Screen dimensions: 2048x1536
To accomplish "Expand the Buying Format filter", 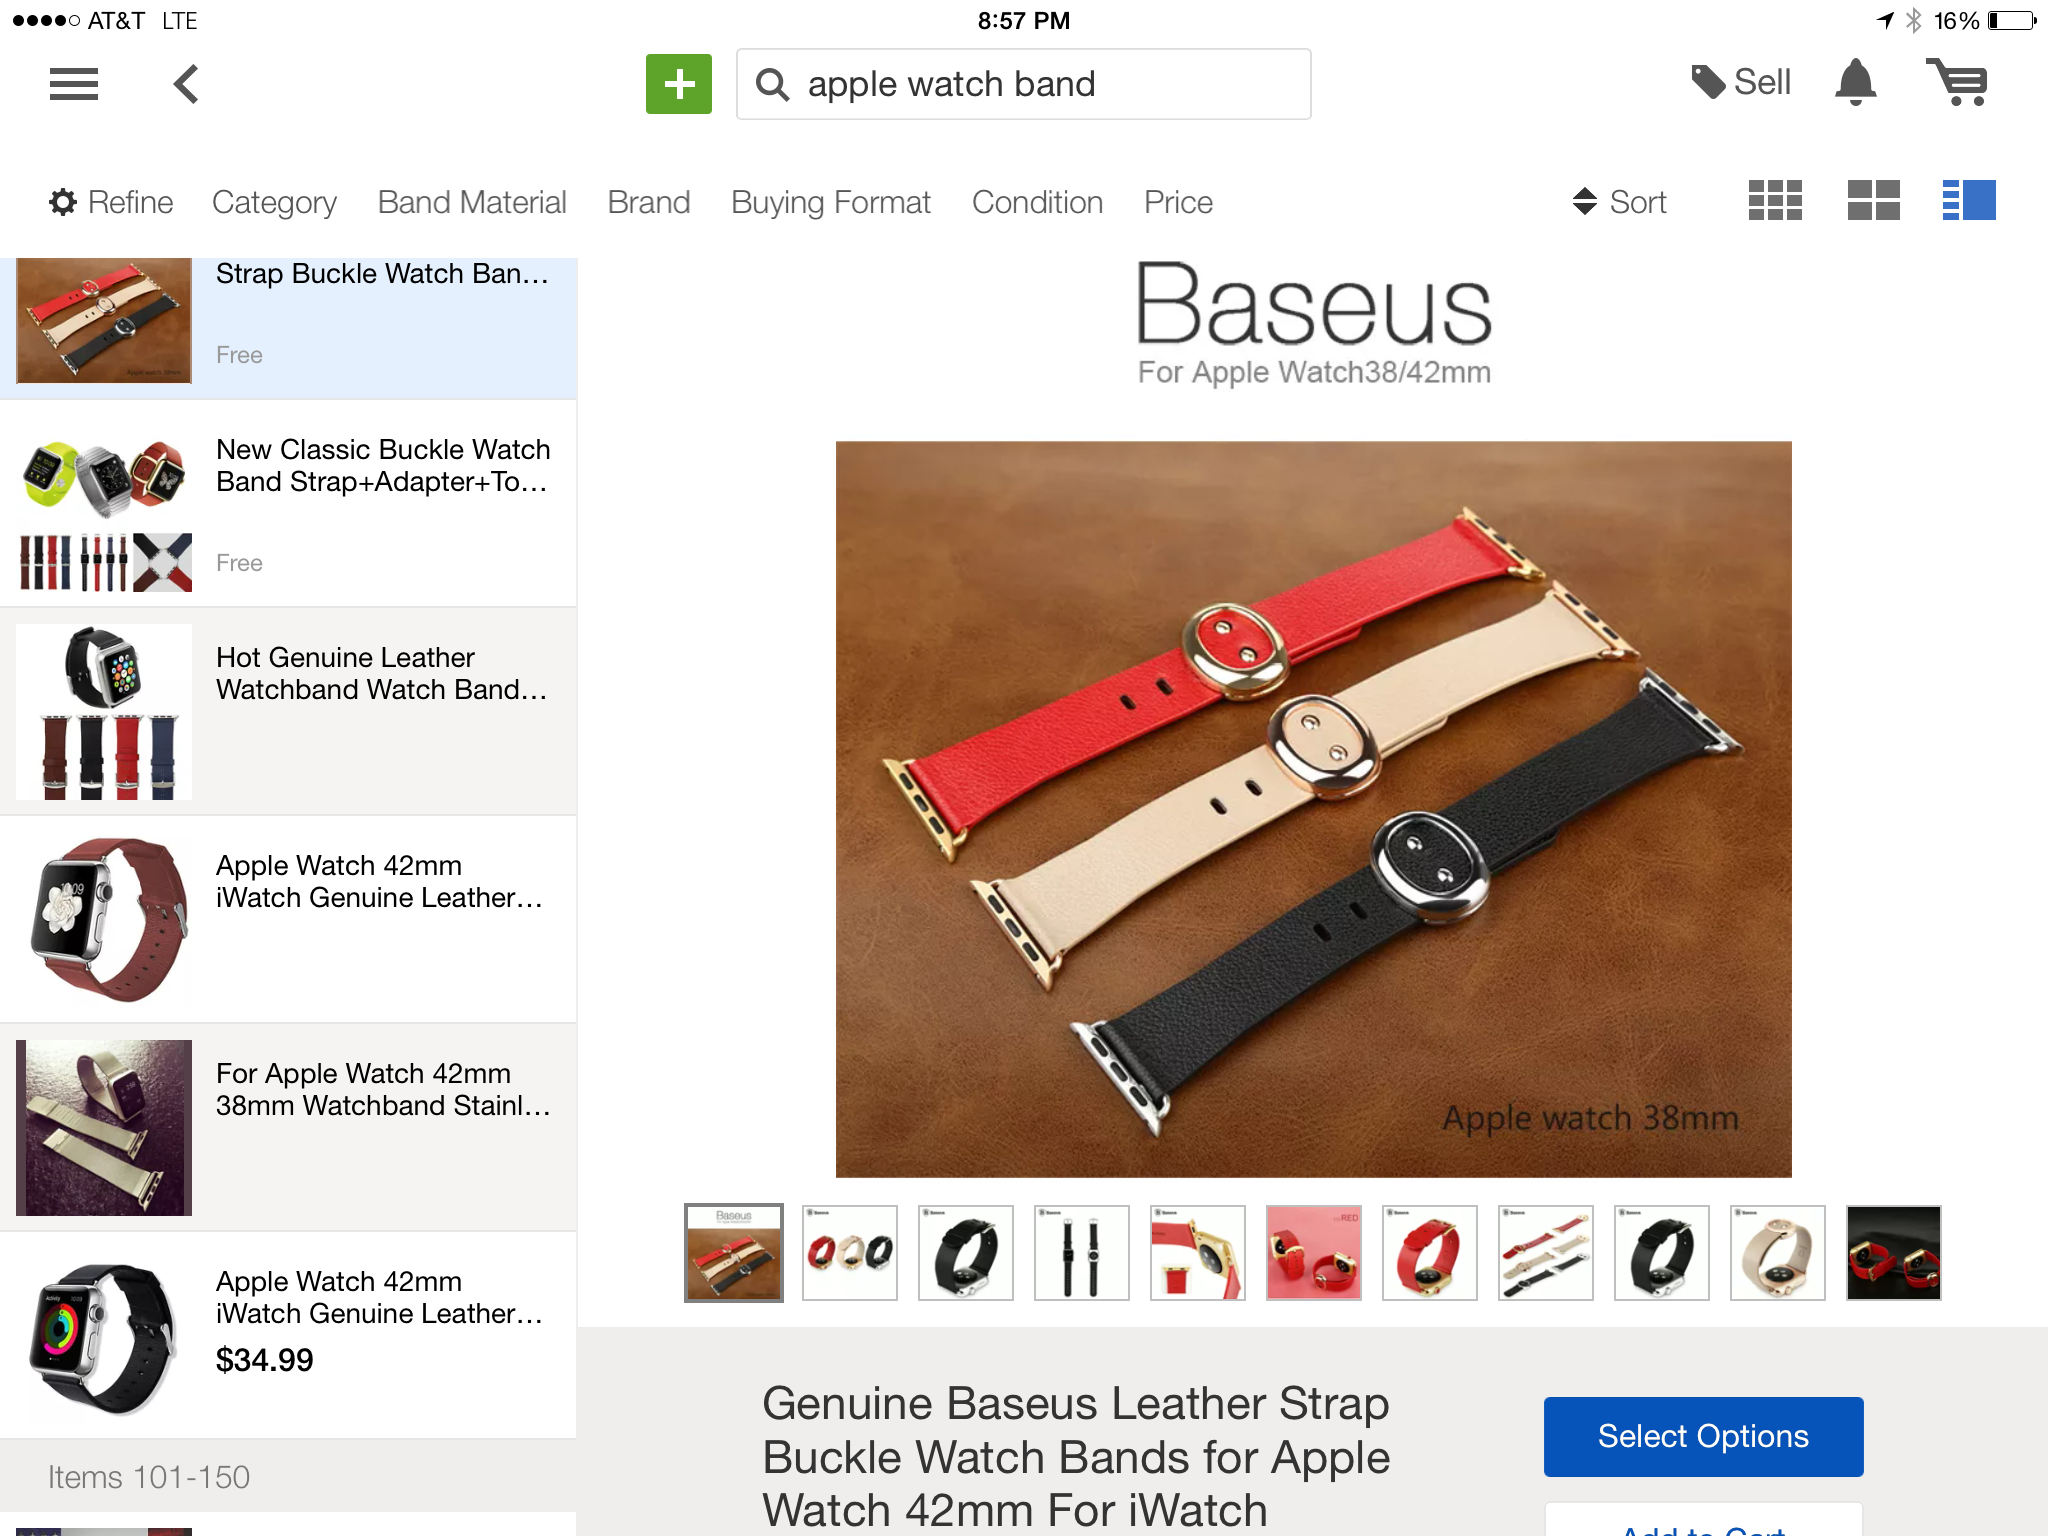I will pos(831,202).
